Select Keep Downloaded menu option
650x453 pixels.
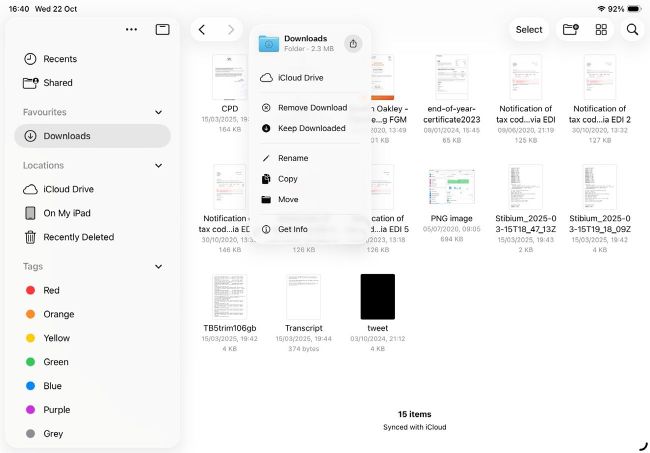coord(311,128)
